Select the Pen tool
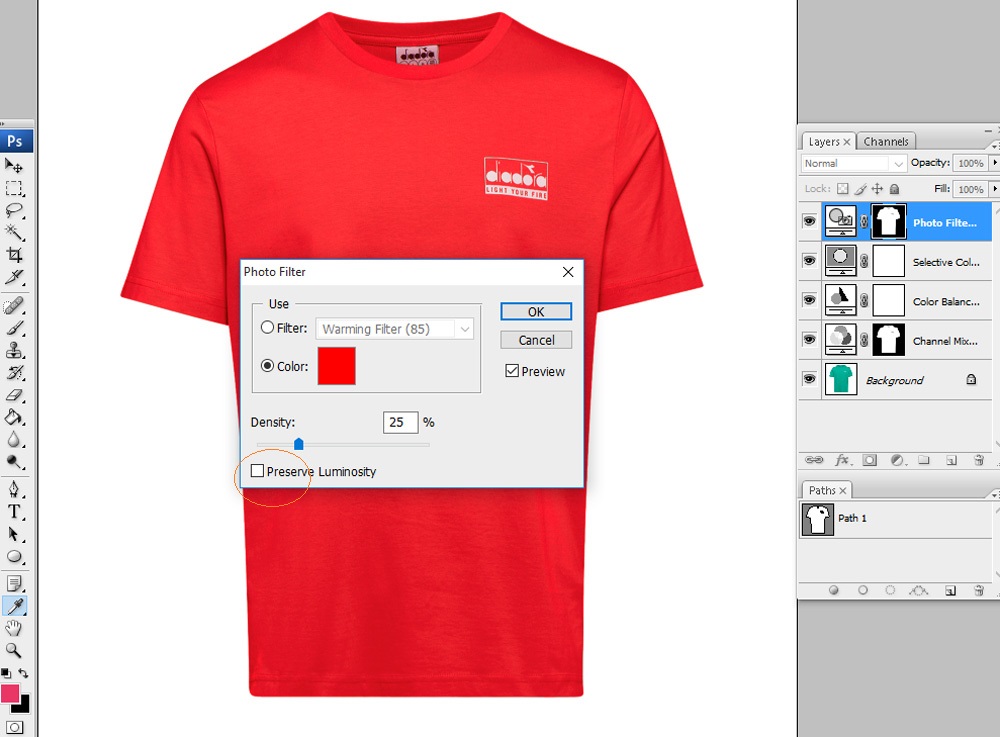The height and width of the screenshot is (737, 1000). pyautogui.click(x=13, y=490)
